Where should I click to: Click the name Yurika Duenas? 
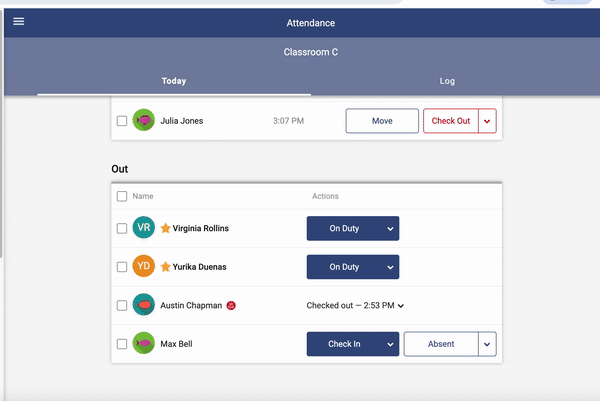(x=199, y=267)
